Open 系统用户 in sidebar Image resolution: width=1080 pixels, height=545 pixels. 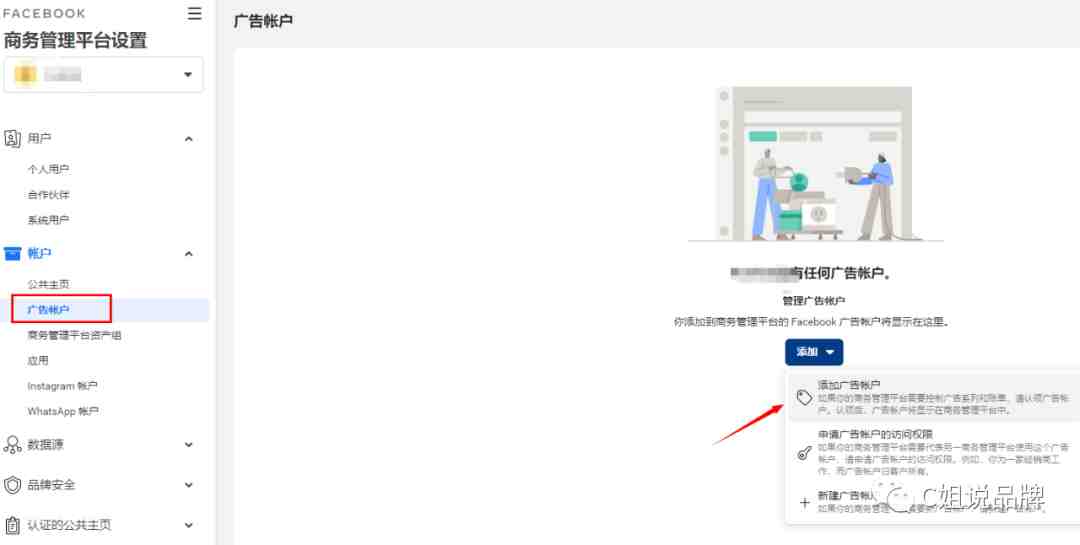tap(48, 220)
